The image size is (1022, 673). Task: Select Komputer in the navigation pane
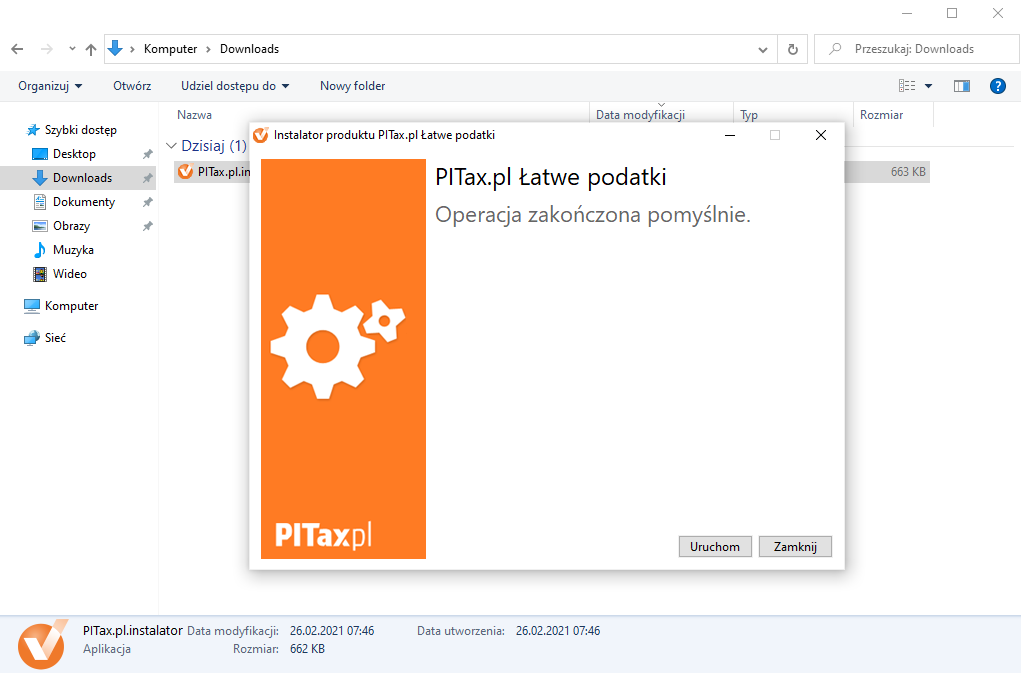pos(71,306)
